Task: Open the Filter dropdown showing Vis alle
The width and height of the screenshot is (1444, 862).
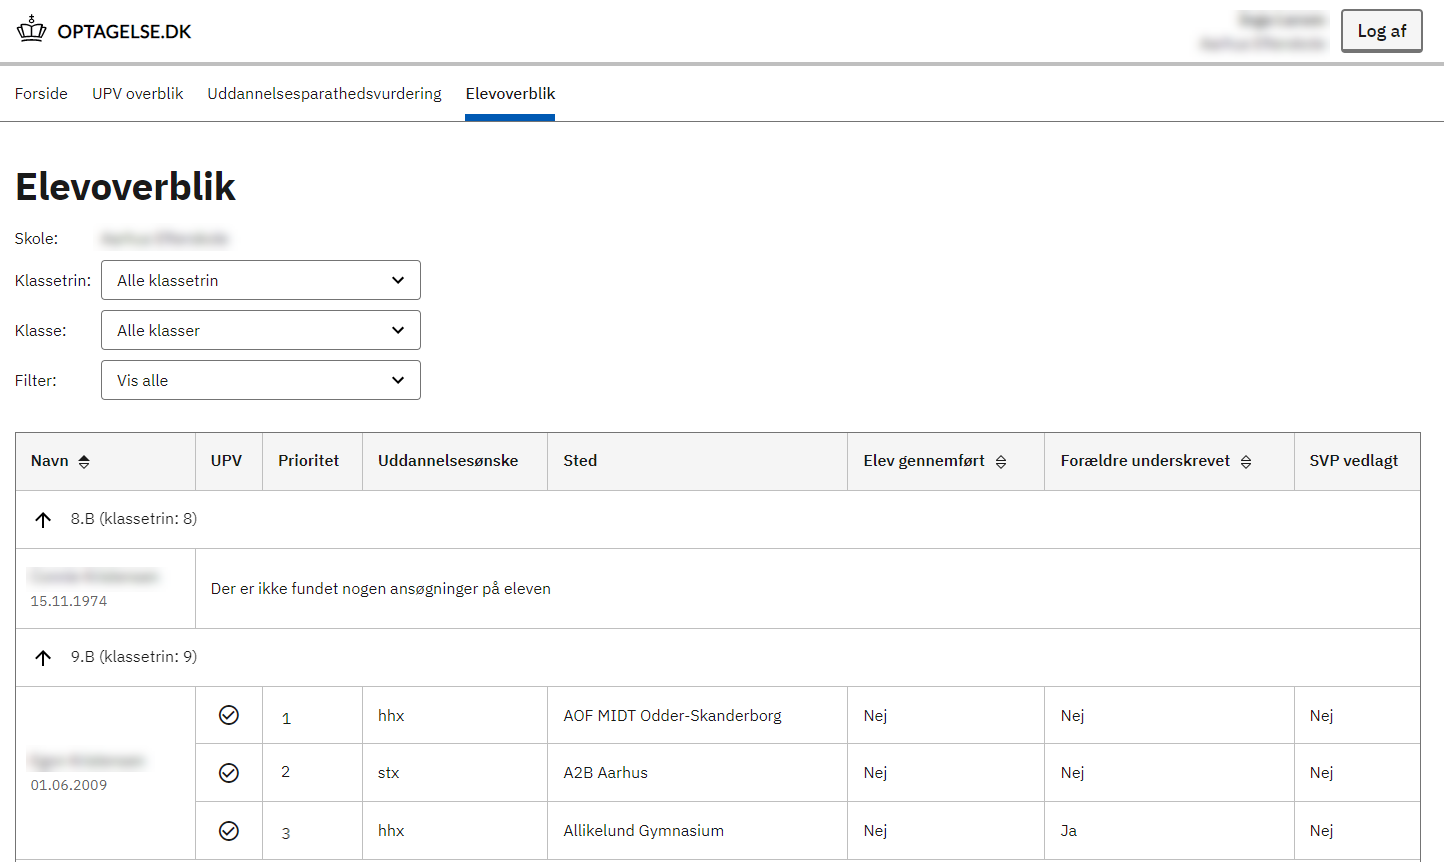Action: (x=261, y=380)
